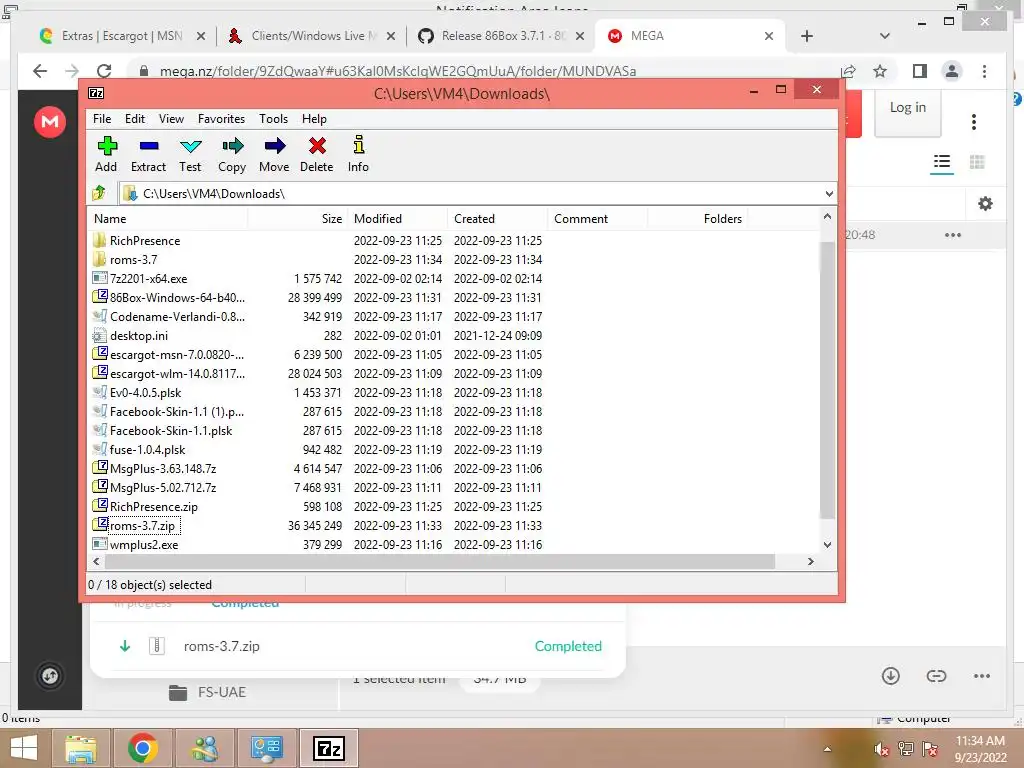The width and height of the screenshot is (1024, 768).
Task: Select escargot-msn-7.0.0820 archive
Action: point(176,354)
